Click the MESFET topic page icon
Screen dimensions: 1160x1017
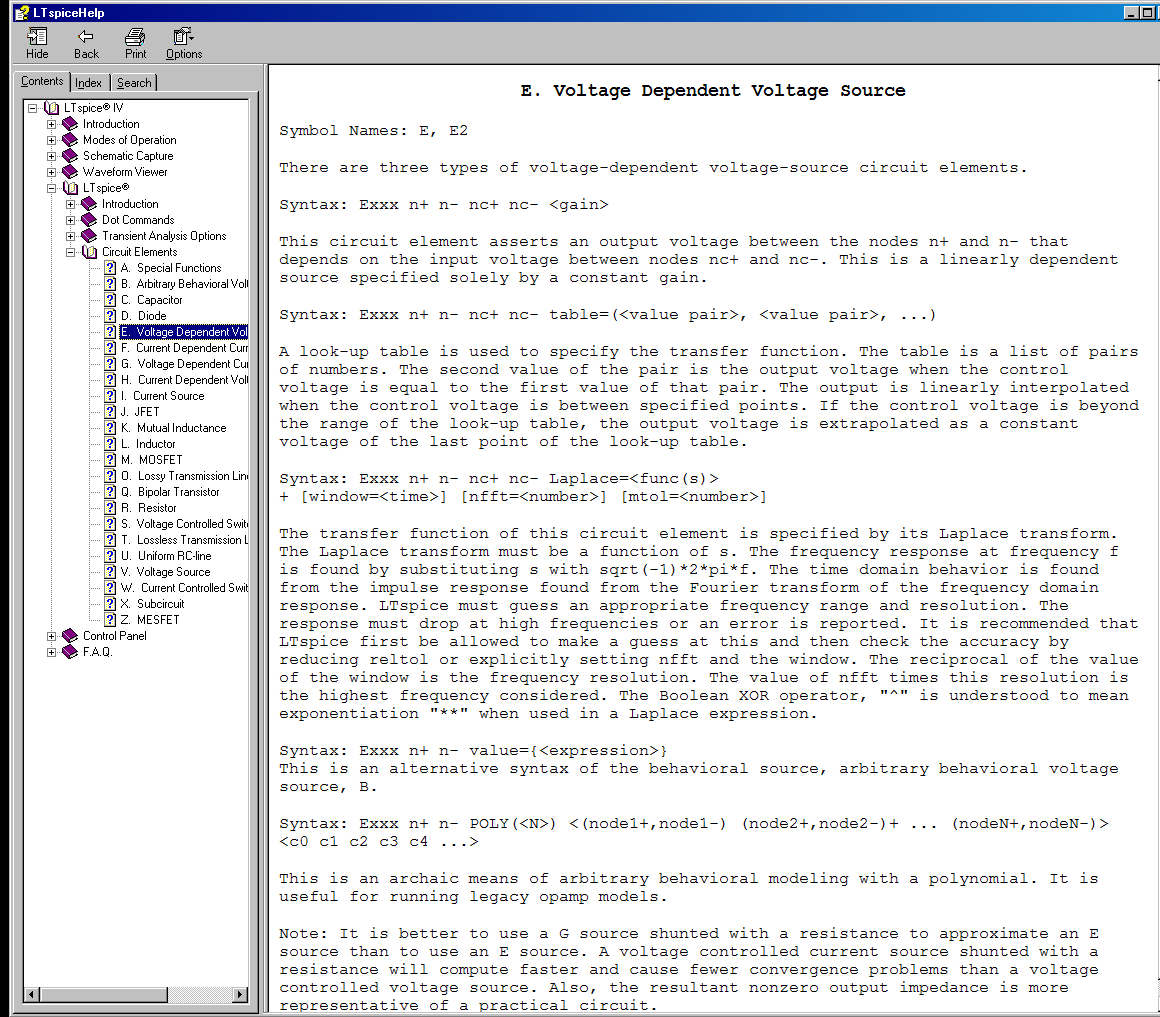109,620
